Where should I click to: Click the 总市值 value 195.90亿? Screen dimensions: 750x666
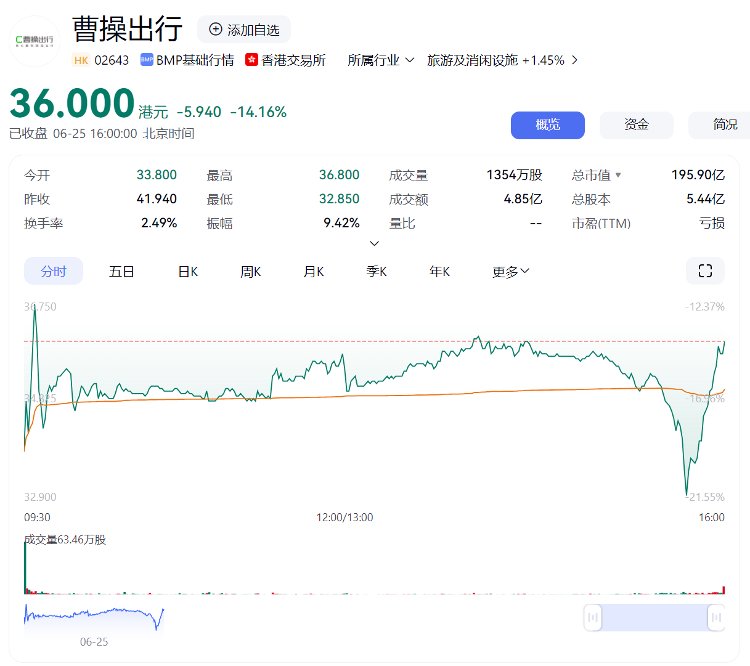[698, 175]
